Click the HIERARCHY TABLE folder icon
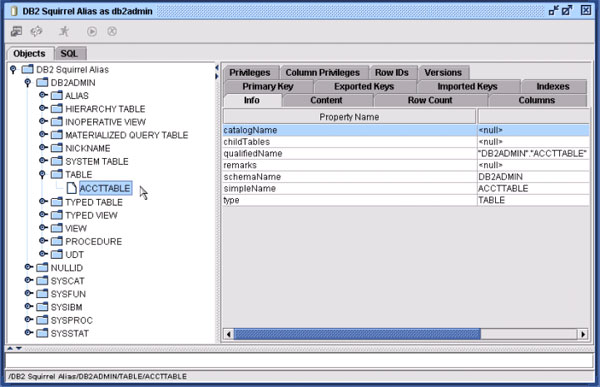This screenshot has width=600, height=387. point(57,109)
